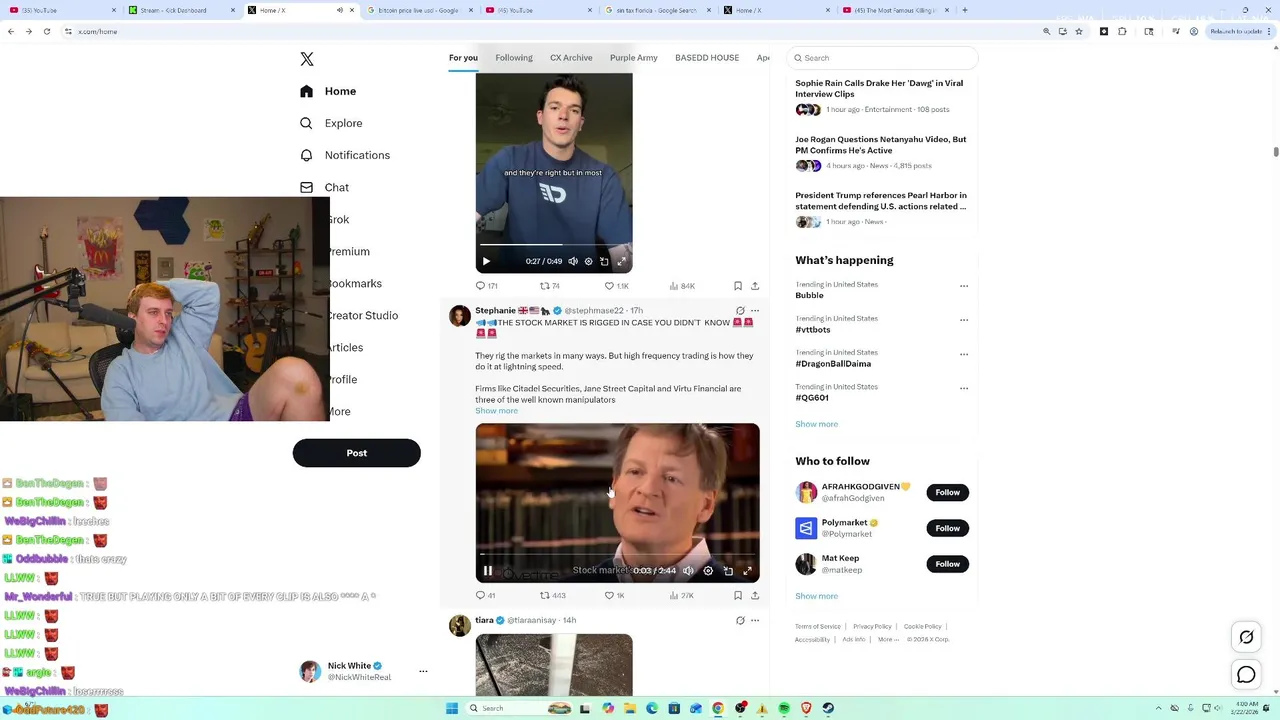Open options for #vttbots trend

coord(964,320)
